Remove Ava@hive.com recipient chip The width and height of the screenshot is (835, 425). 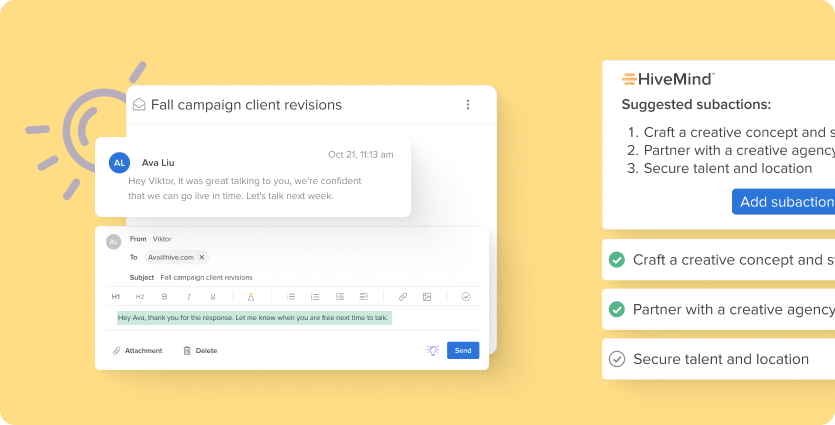point(202,257)
